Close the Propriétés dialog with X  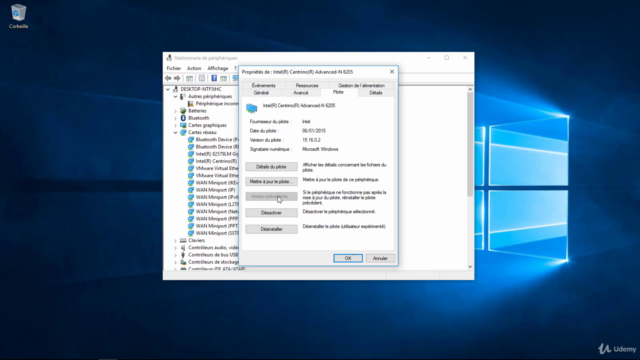(x=392, y=72)
